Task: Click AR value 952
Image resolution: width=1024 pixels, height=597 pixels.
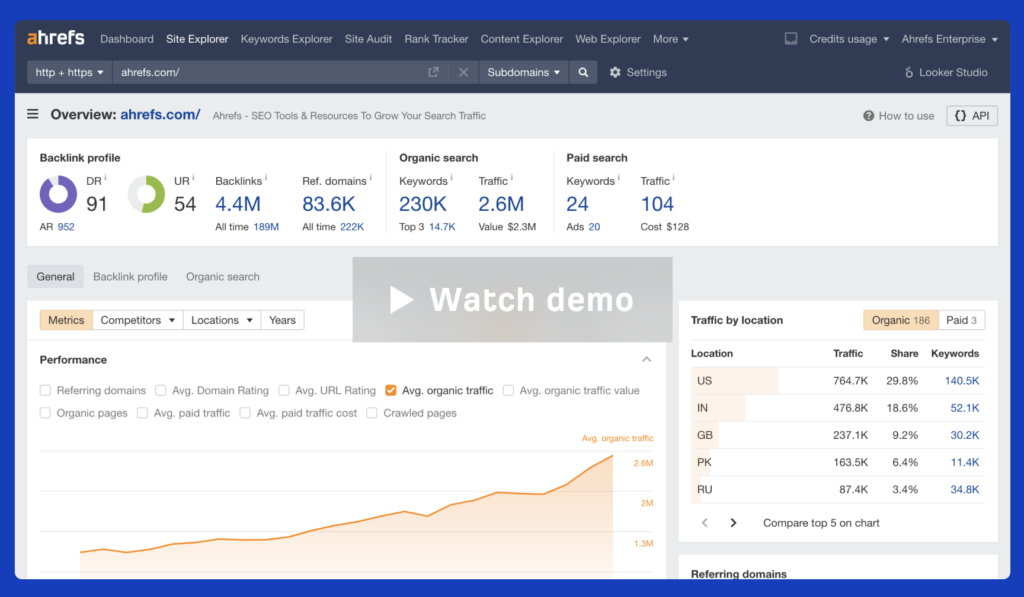Action: (x=66, y=227)
